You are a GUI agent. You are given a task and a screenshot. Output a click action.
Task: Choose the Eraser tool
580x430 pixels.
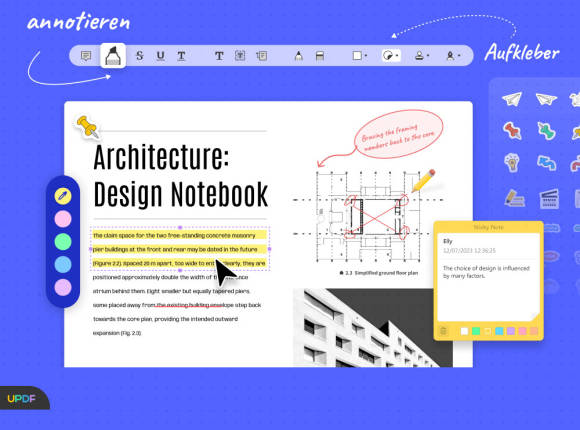[320, 56]
